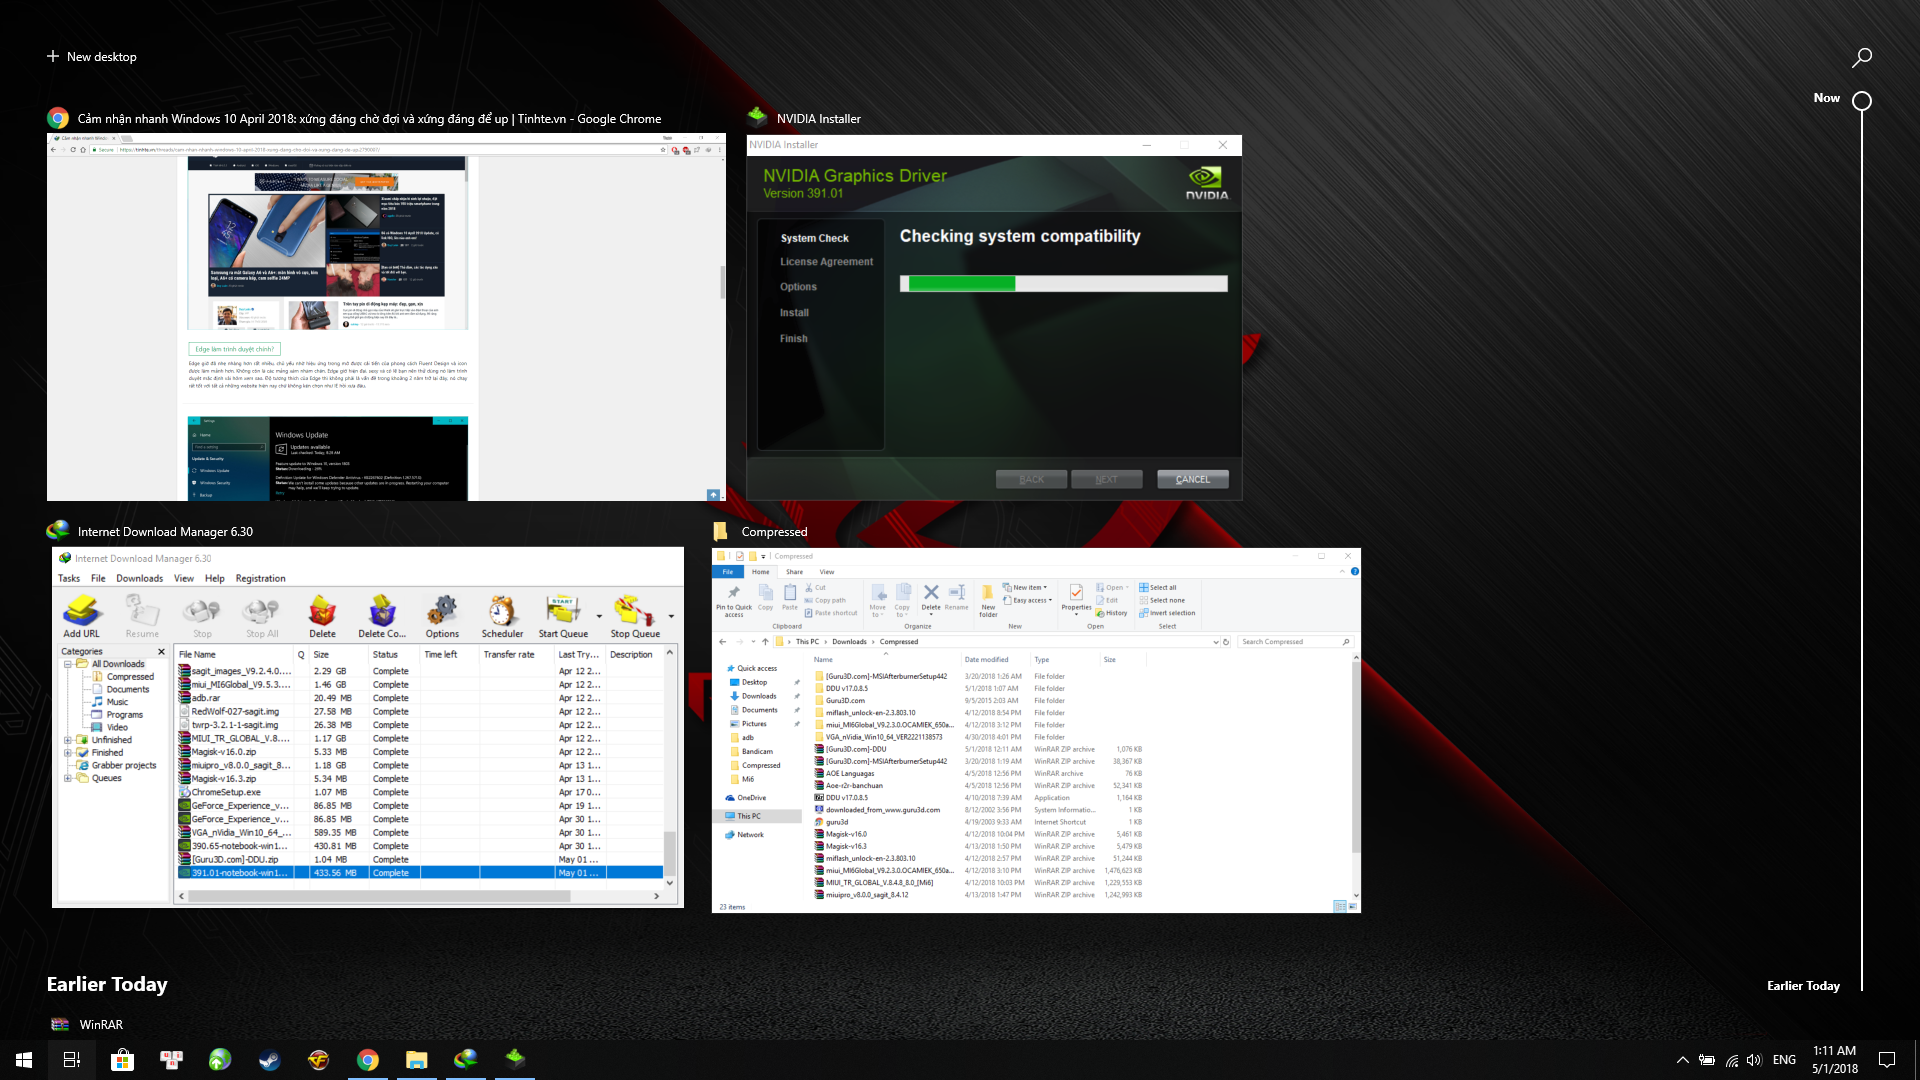1920x1080 pixels.
Task: Click the timeline search magnifier icon
Action: (1861, 58)
